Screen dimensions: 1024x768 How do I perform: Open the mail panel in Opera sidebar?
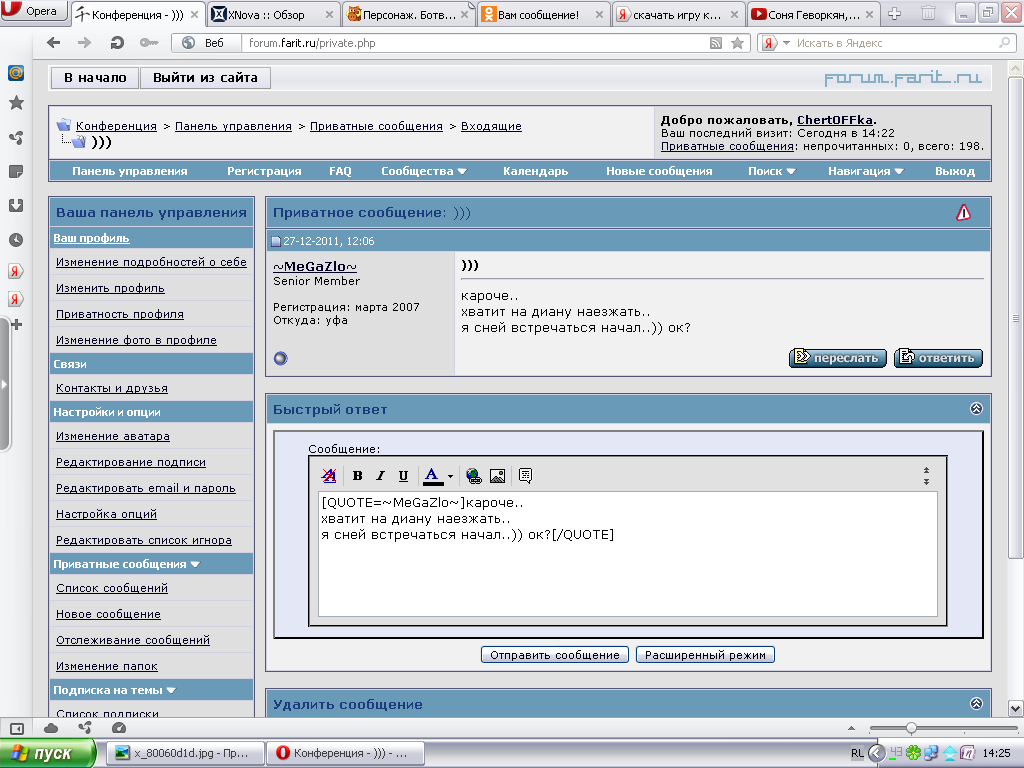[x=16, y=72]
